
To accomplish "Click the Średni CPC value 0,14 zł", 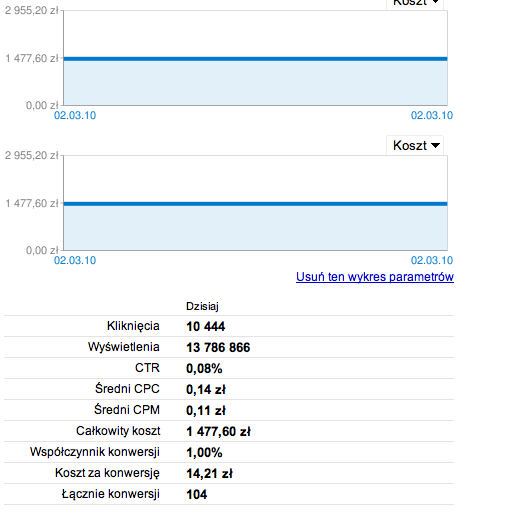I will [x=206, y=389].
